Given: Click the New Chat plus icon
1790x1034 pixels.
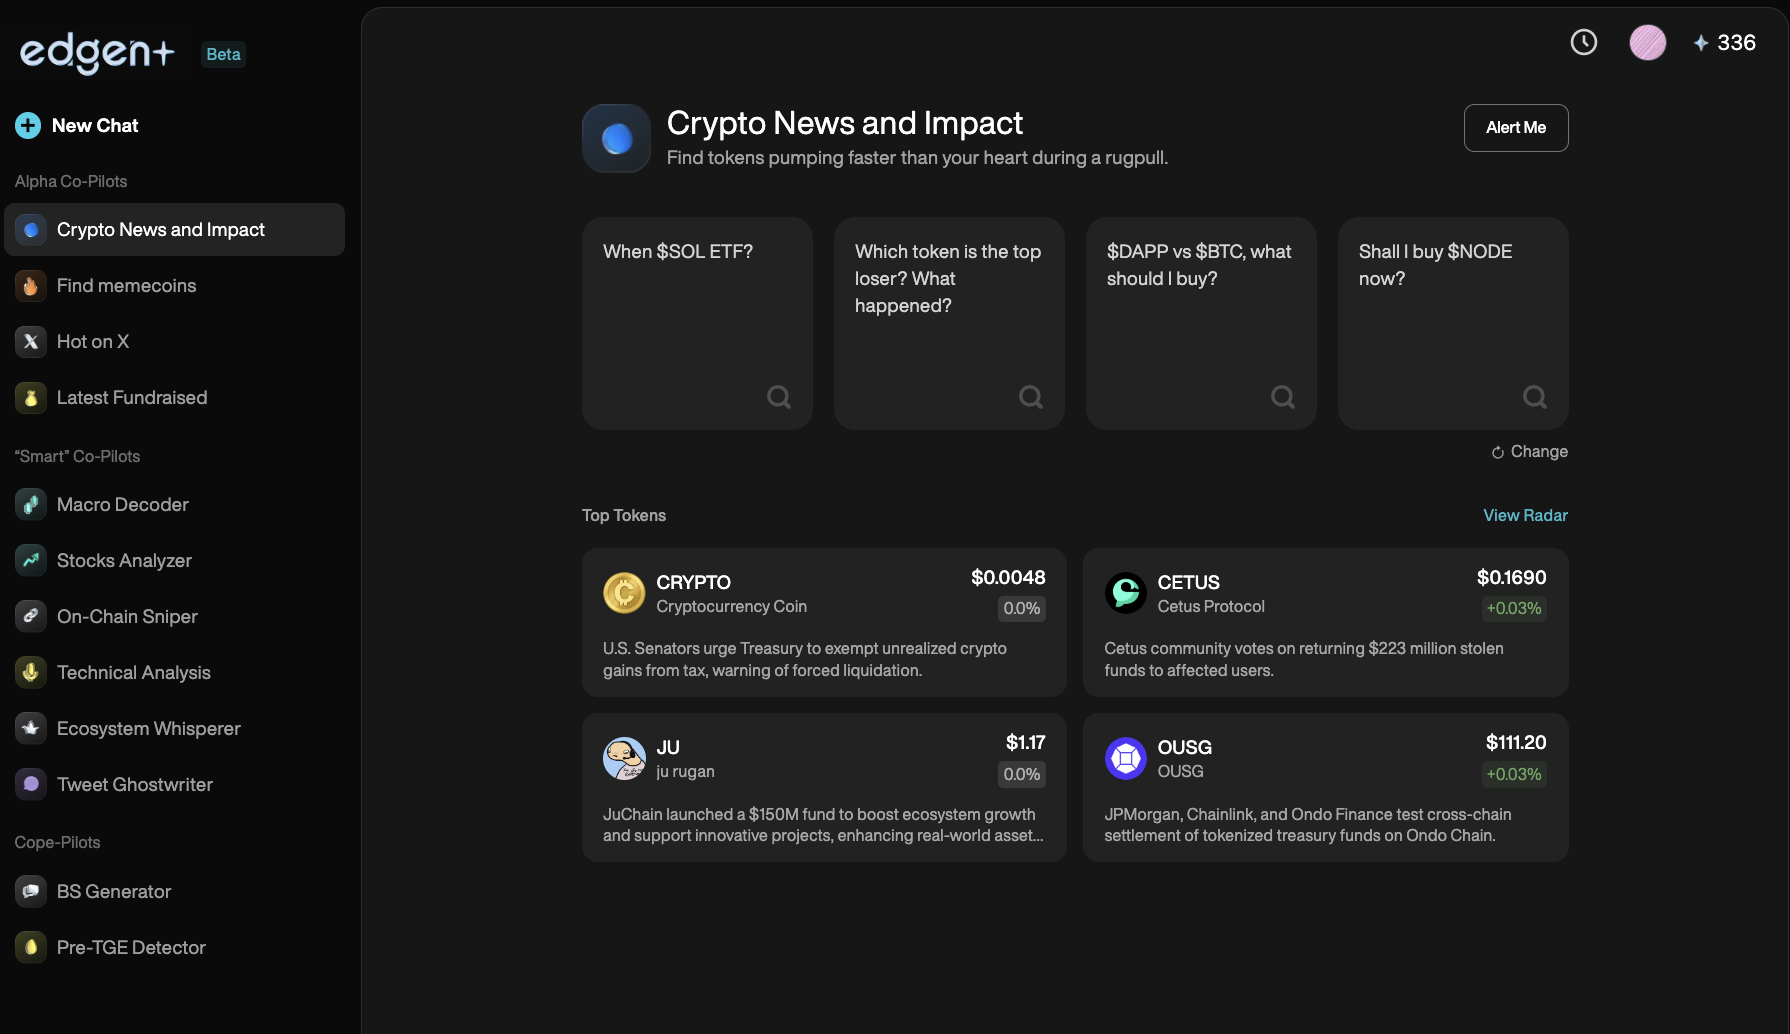Looking at the screenshot, I should tap(28, 126).
